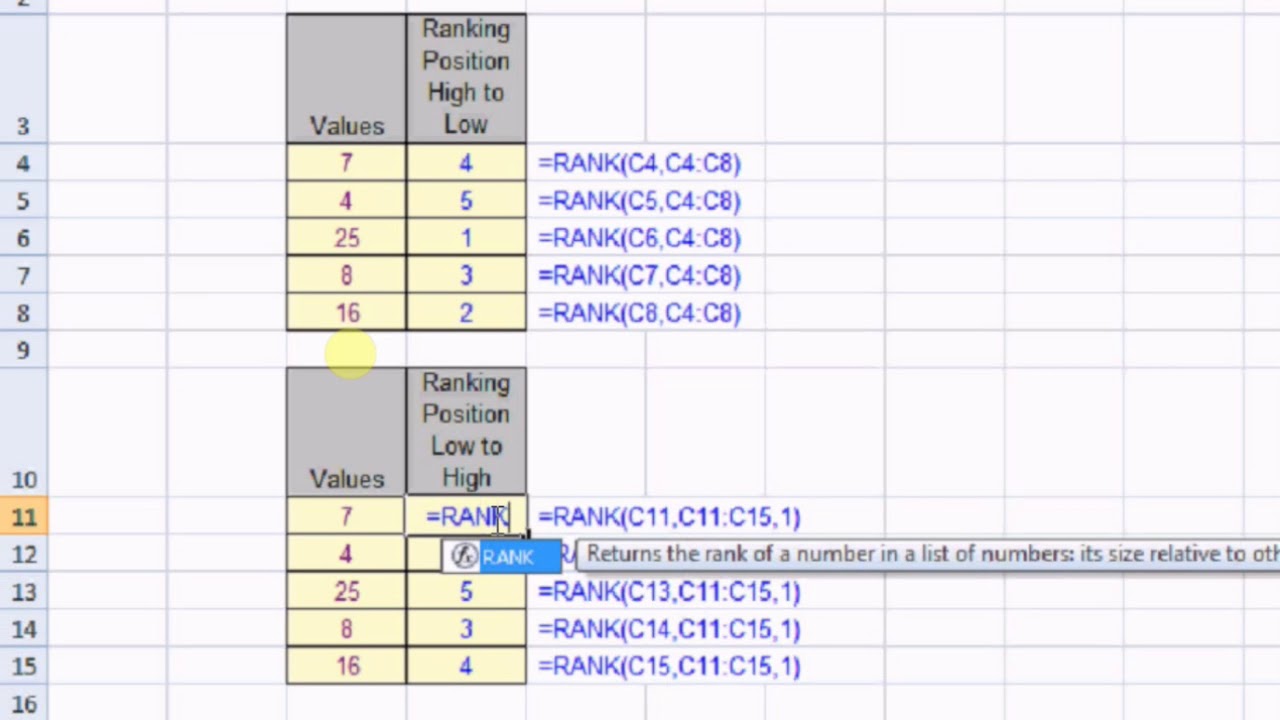This screenshot has width=1280, height=720.
Task: Select row 6 header
Action: tap(24, 238)
